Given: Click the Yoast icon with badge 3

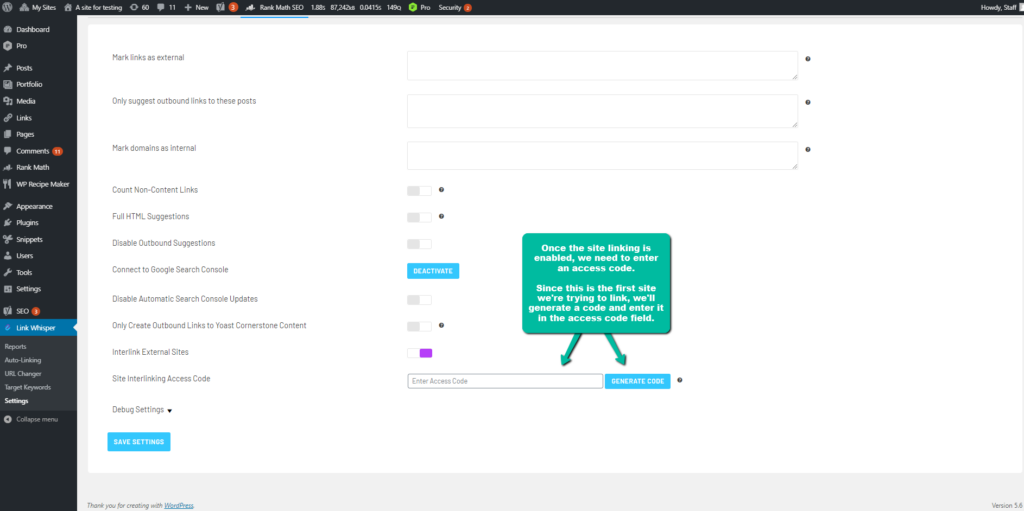Looking at the screenshot, I should [x=227, y=7].
